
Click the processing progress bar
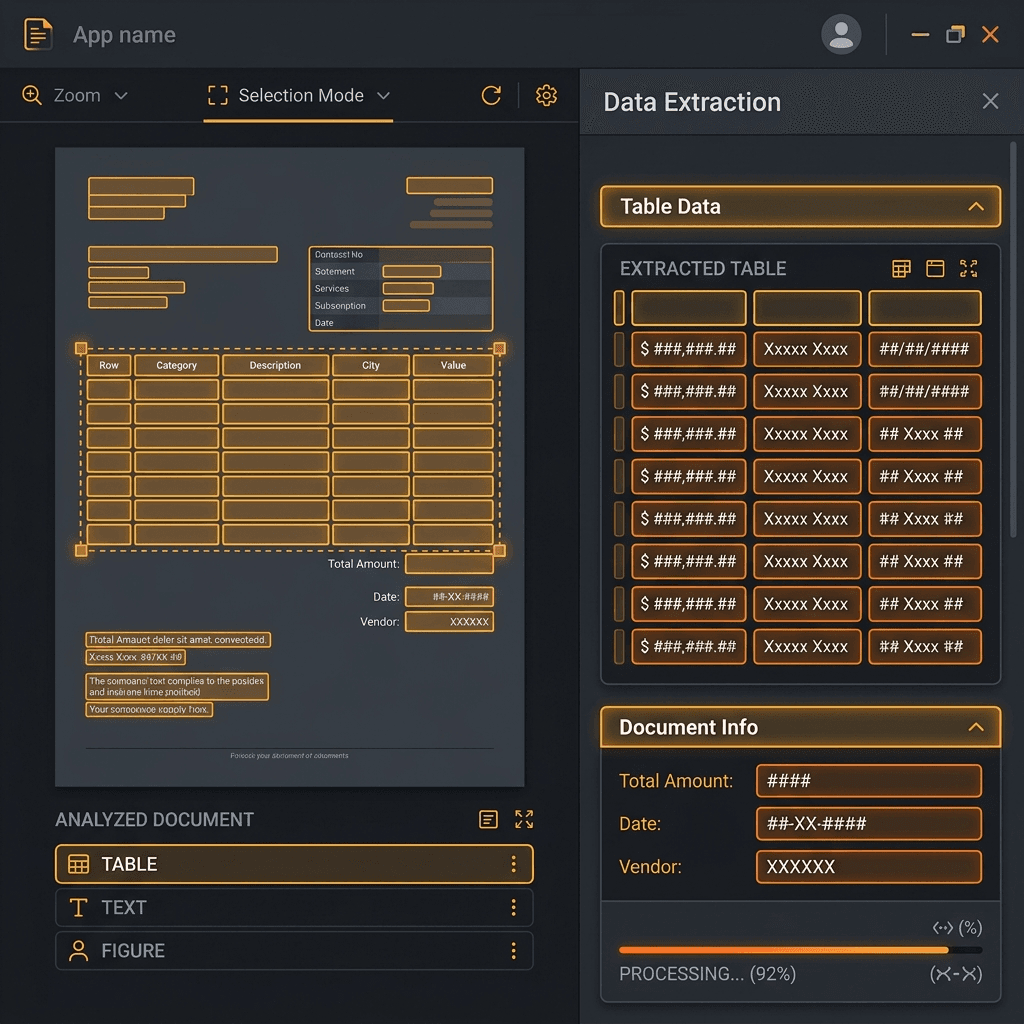click(800, 950)
